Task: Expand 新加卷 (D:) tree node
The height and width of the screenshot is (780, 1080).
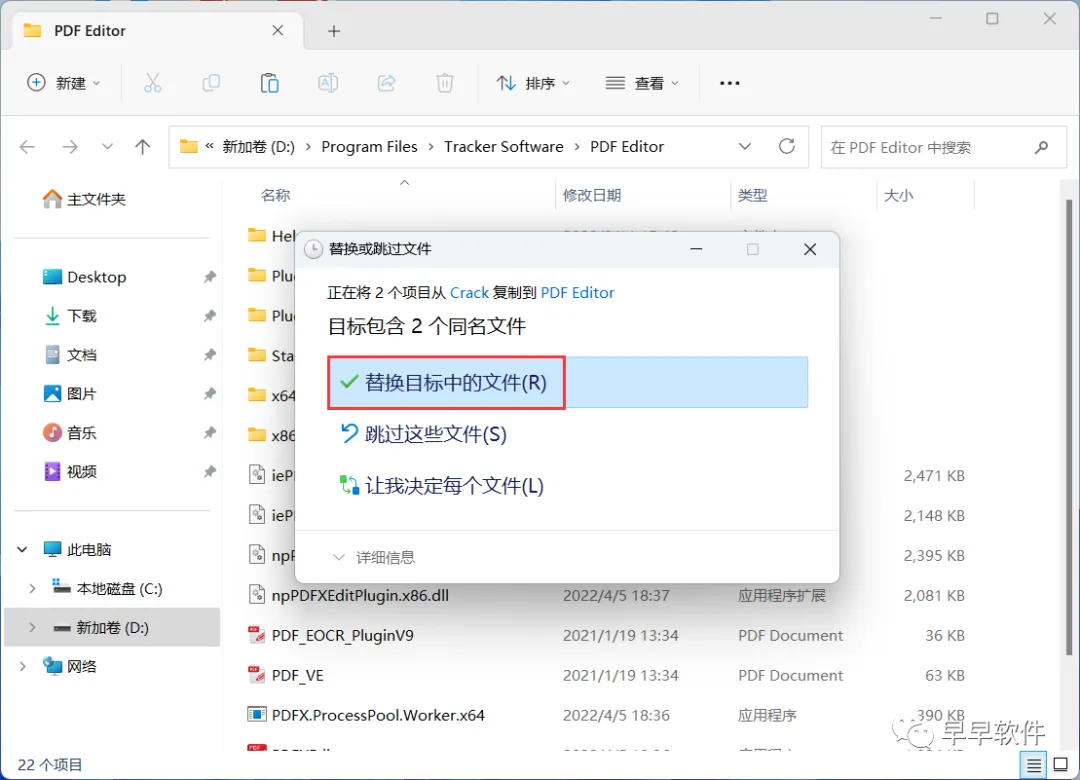Action: click(32, 627)
